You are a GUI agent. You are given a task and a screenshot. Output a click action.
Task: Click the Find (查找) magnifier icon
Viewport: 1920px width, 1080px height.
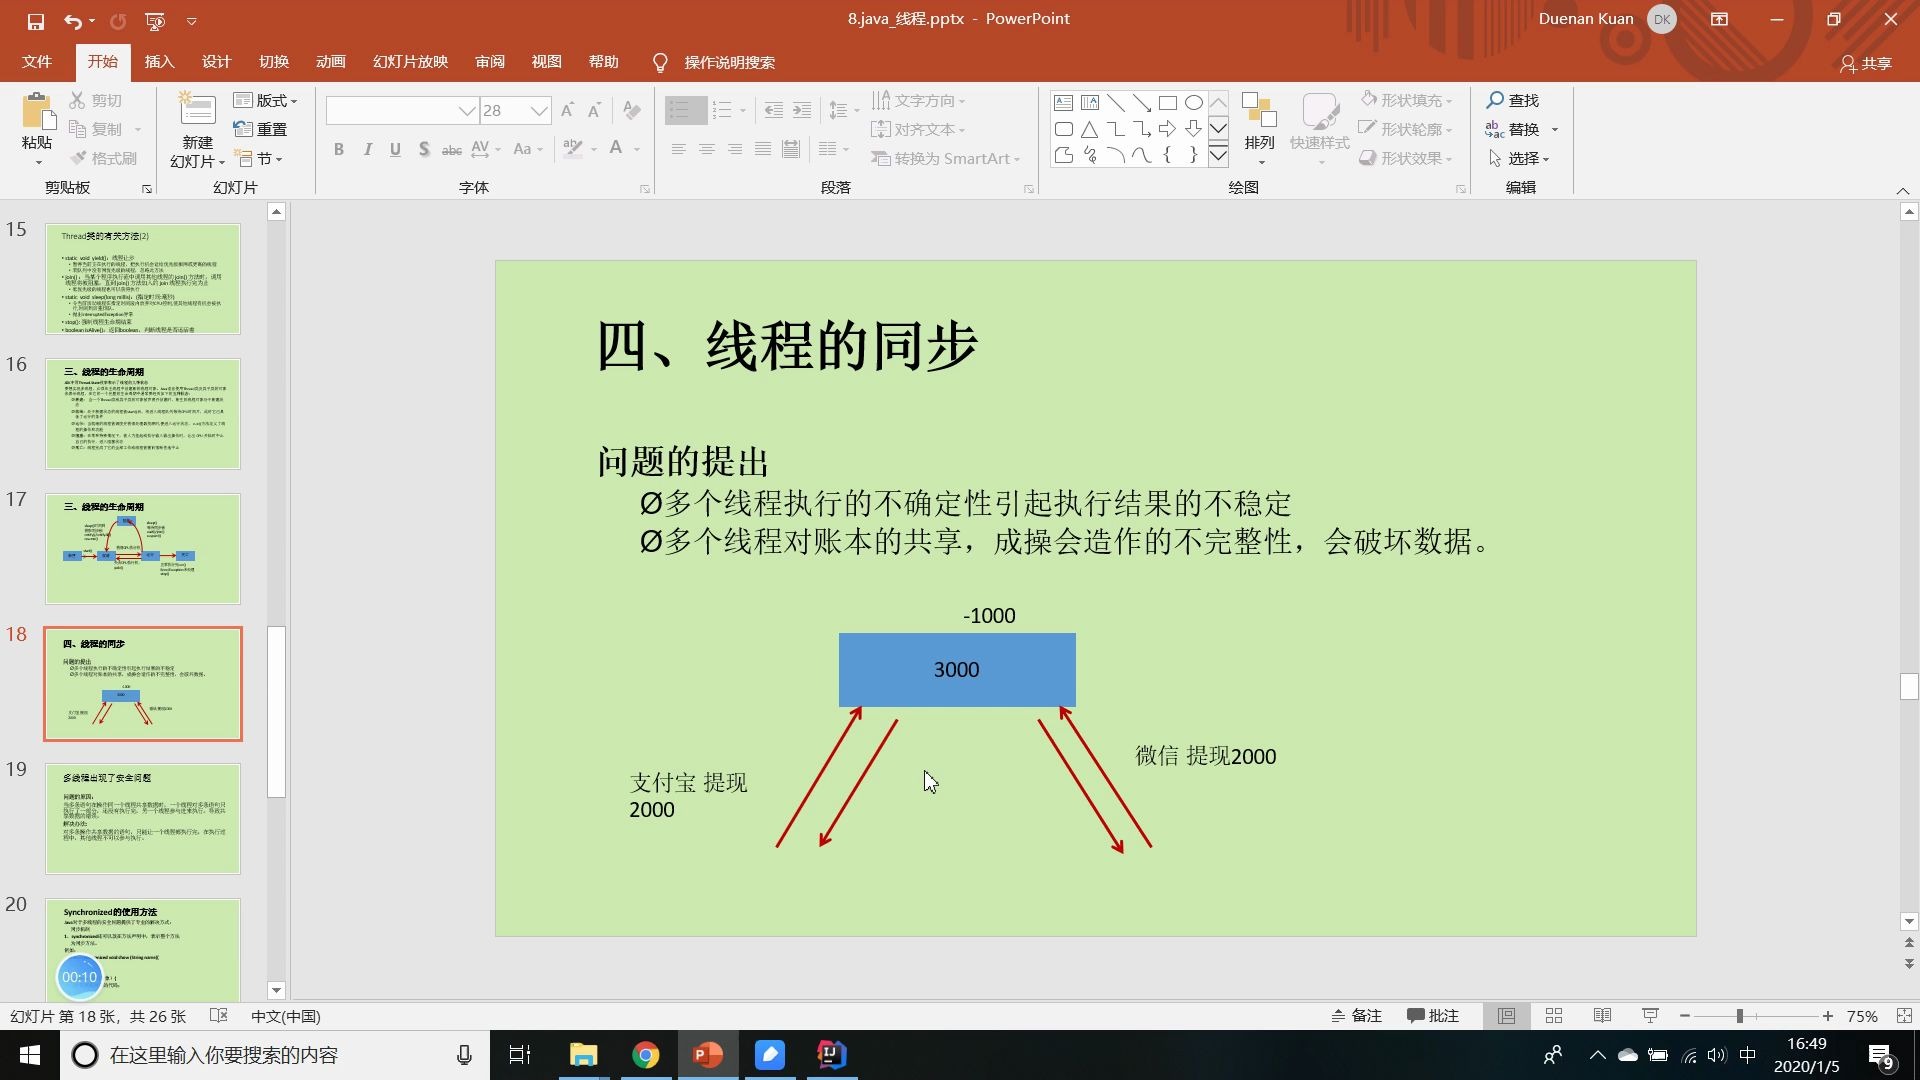click(1496, 100)
